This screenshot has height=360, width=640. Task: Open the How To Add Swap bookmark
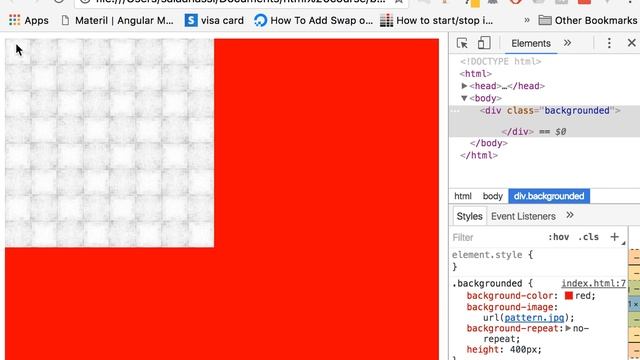click(313, 20)
